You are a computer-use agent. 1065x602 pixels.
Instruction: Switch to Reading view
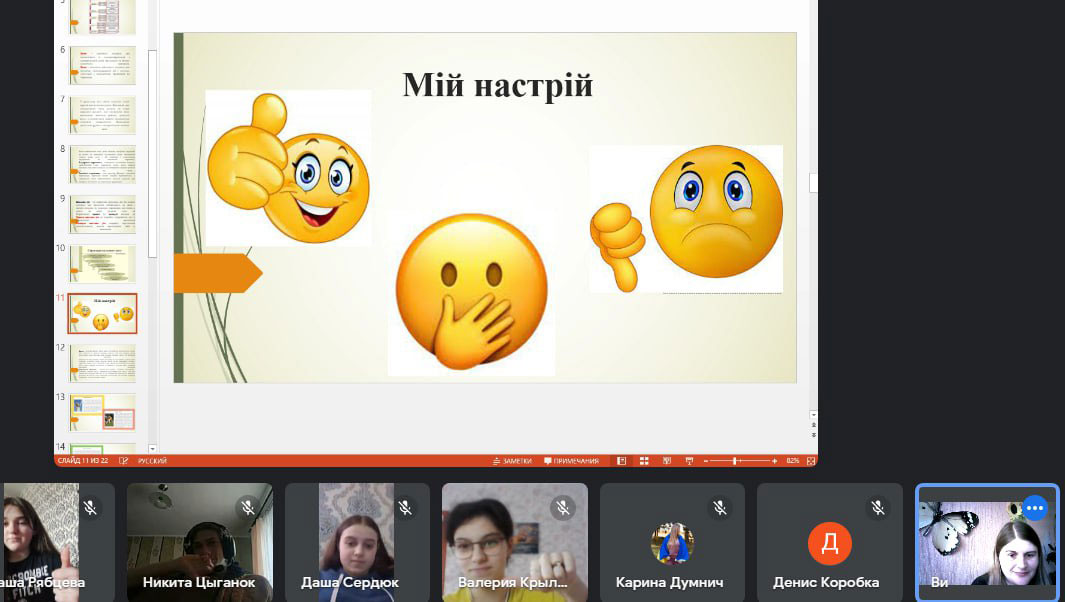point(667,461)
